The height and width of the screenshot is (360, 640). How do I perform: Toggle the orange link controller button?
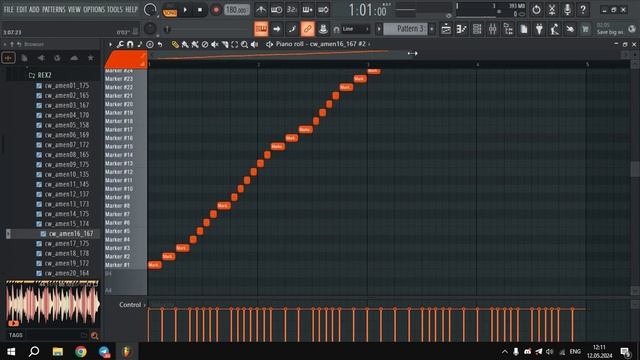pyautogui.click(x=307, y=29)
